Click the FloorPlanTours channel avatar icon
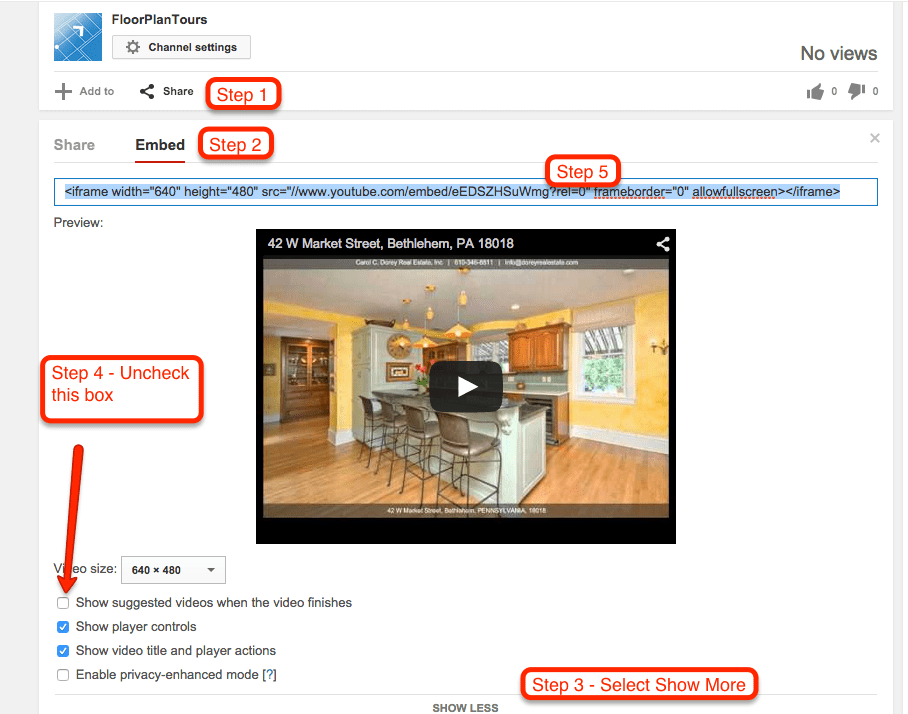908x714 pixels. [x=78, y=37]
